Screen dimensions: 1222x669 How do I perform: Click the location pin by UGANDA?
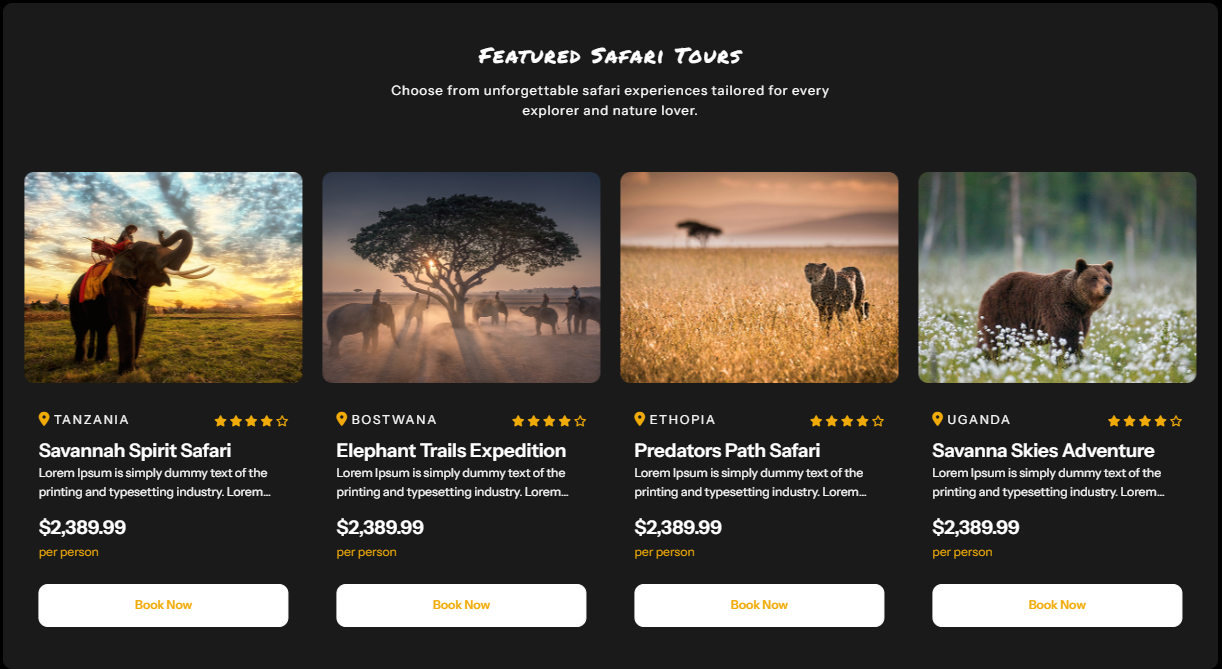(x=938, y=419)
